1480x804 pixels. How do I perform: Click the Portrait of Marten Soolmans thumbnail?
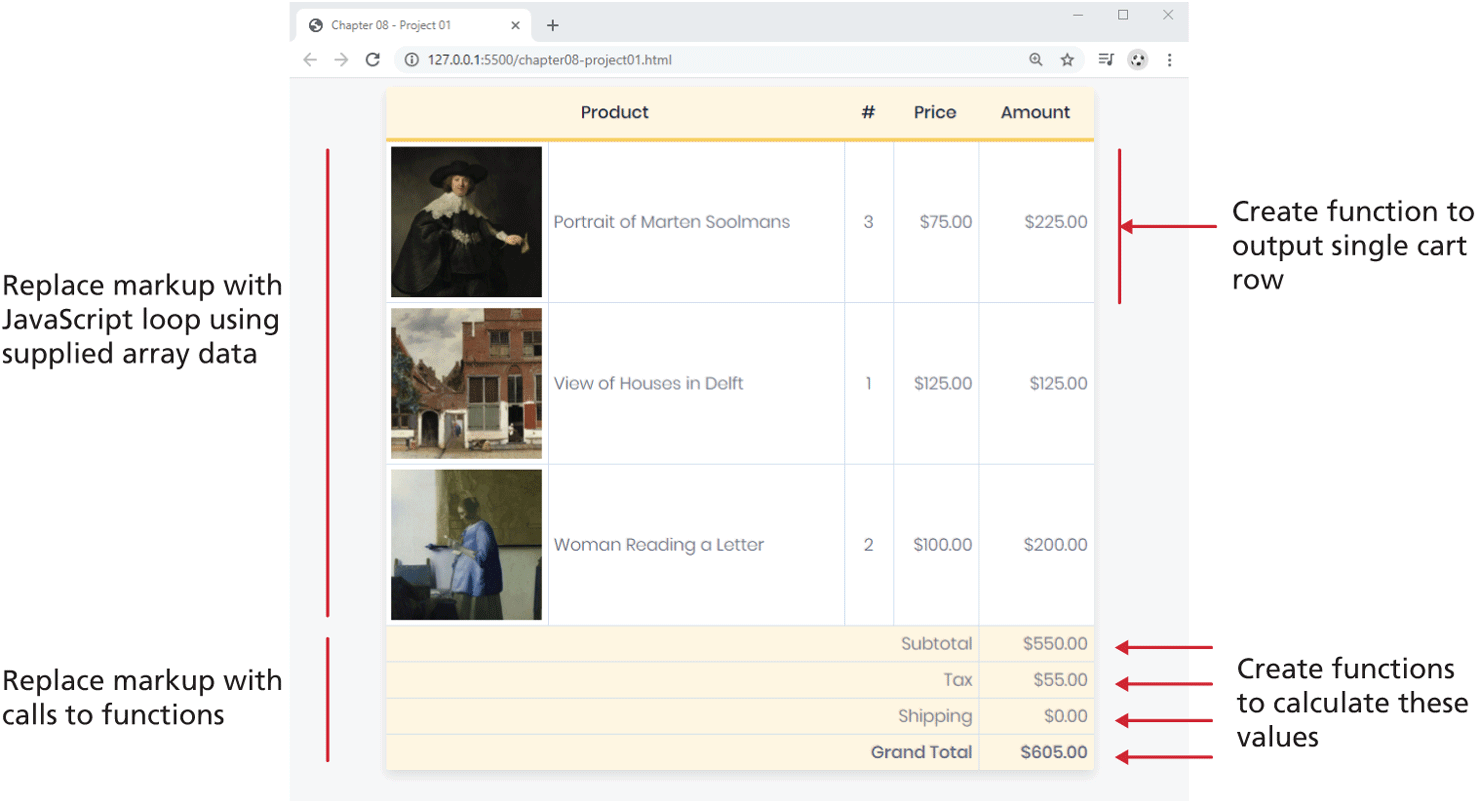point(467,222)
